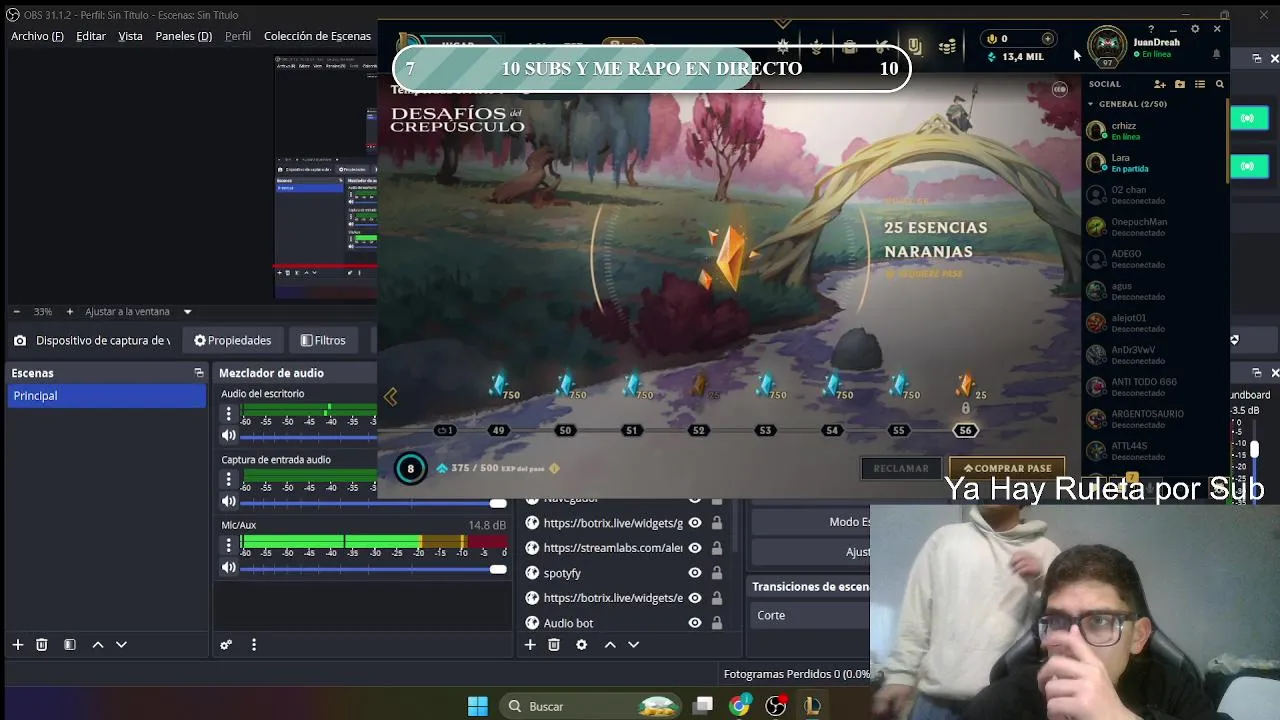
Task: Adjust the Mic/Aux volume slider
Action: 373,569
